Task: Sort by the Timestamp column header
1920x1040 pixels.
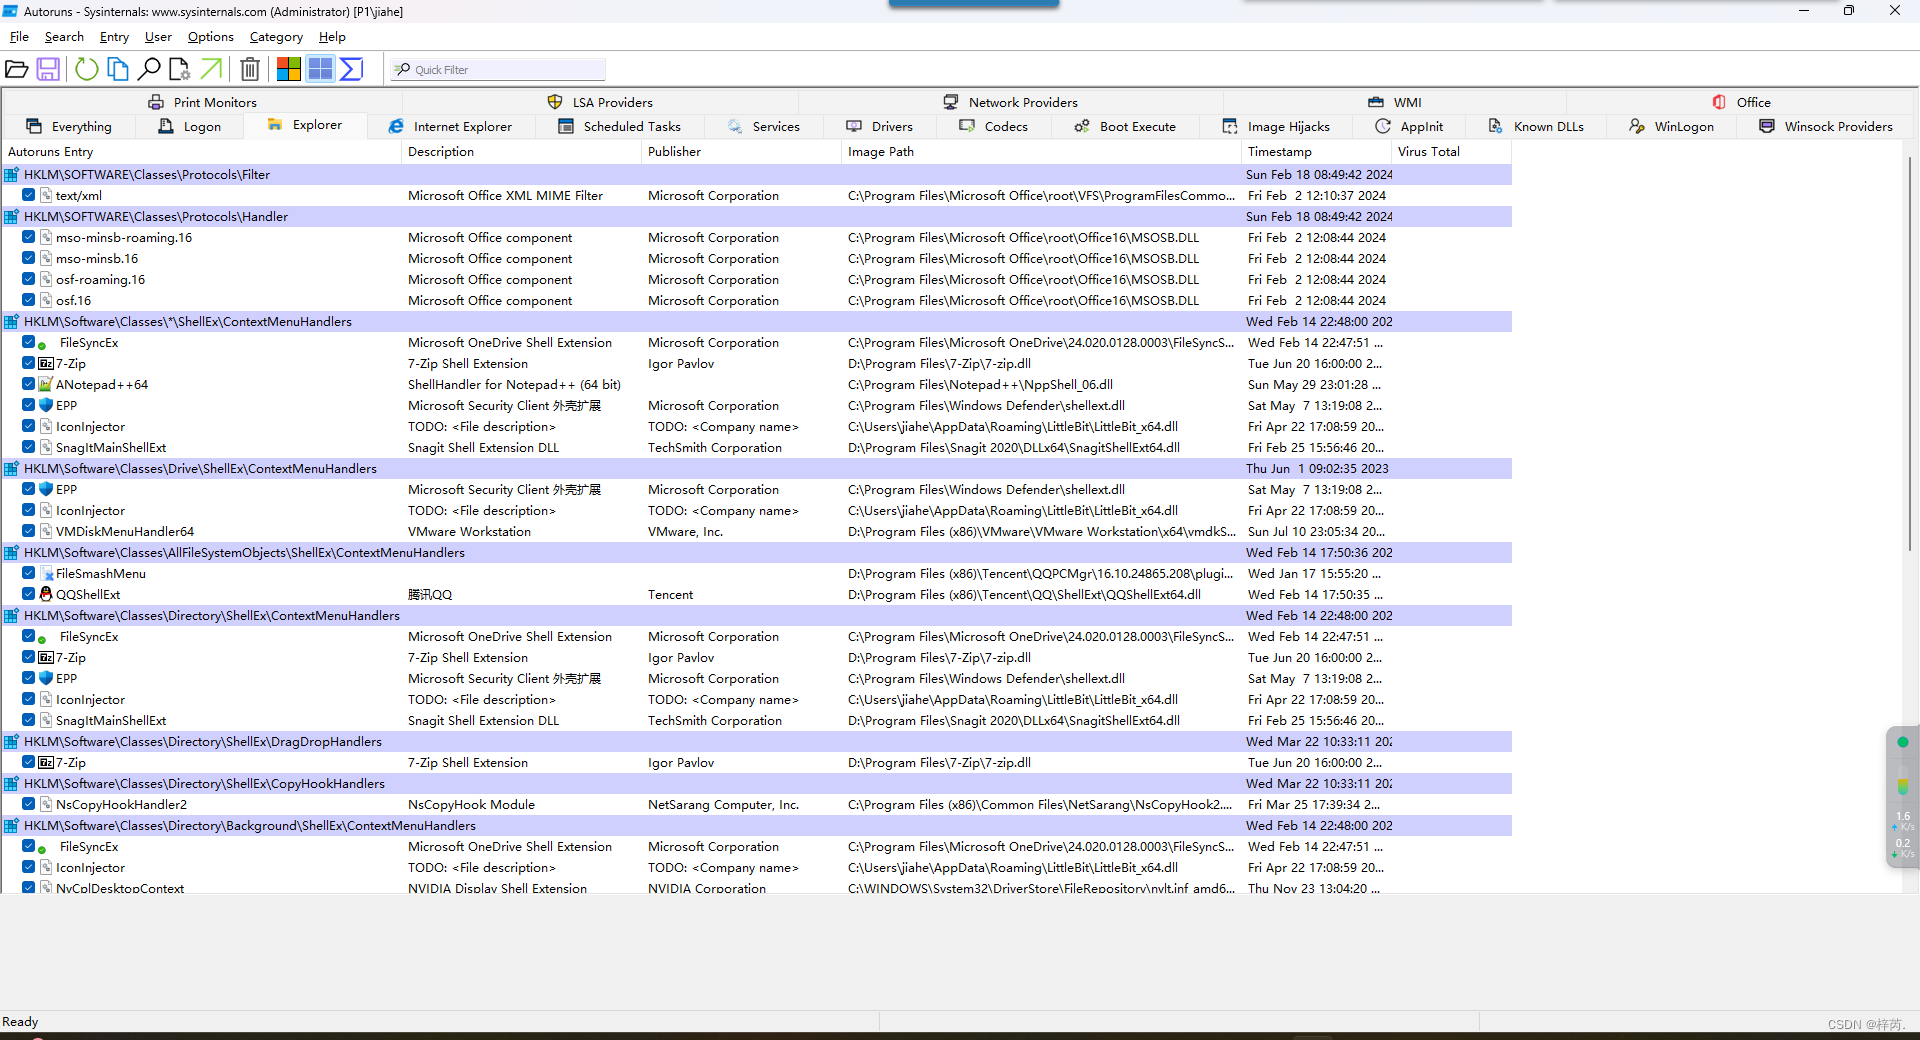Action: point(1316,152)
